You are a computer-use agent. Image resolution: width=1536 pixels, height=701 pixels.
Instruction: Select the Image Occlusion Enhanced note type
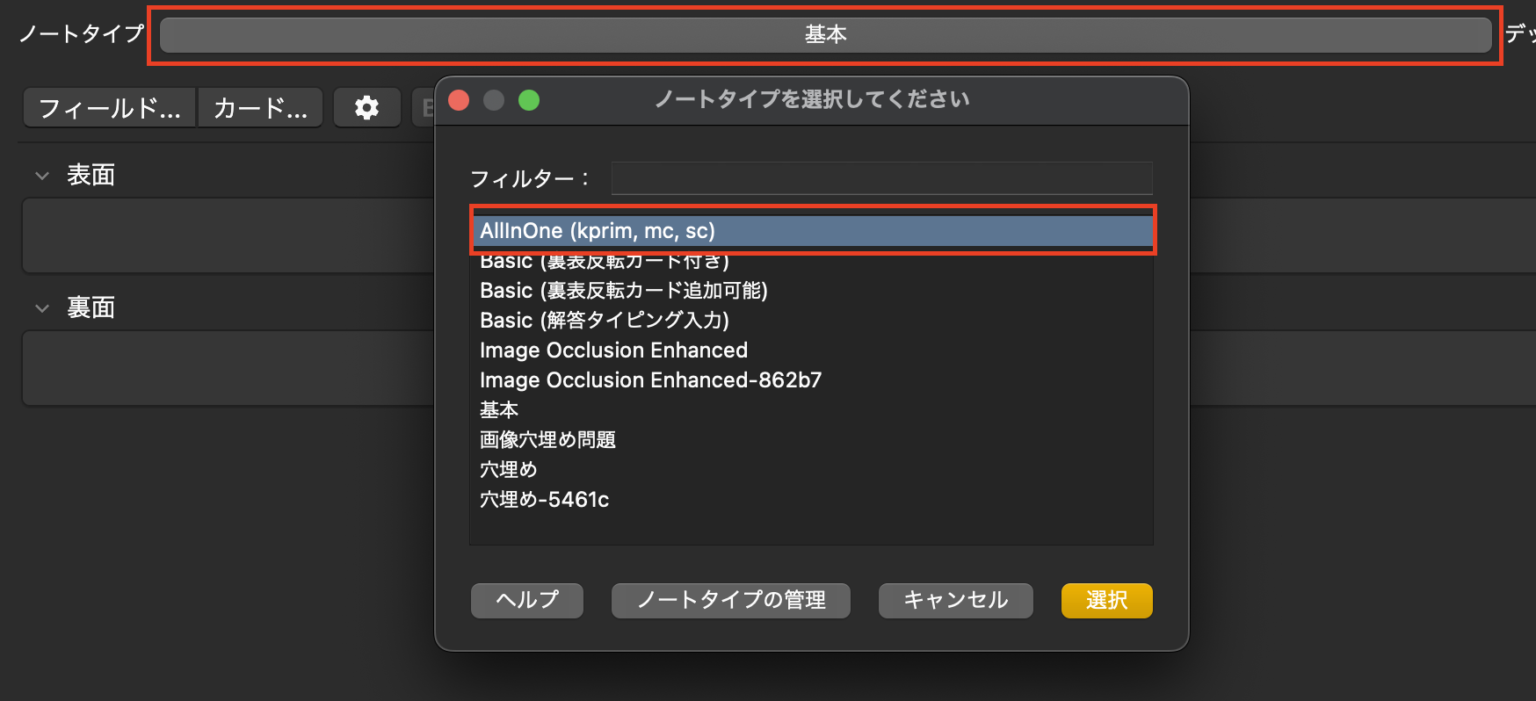point(613,350)
